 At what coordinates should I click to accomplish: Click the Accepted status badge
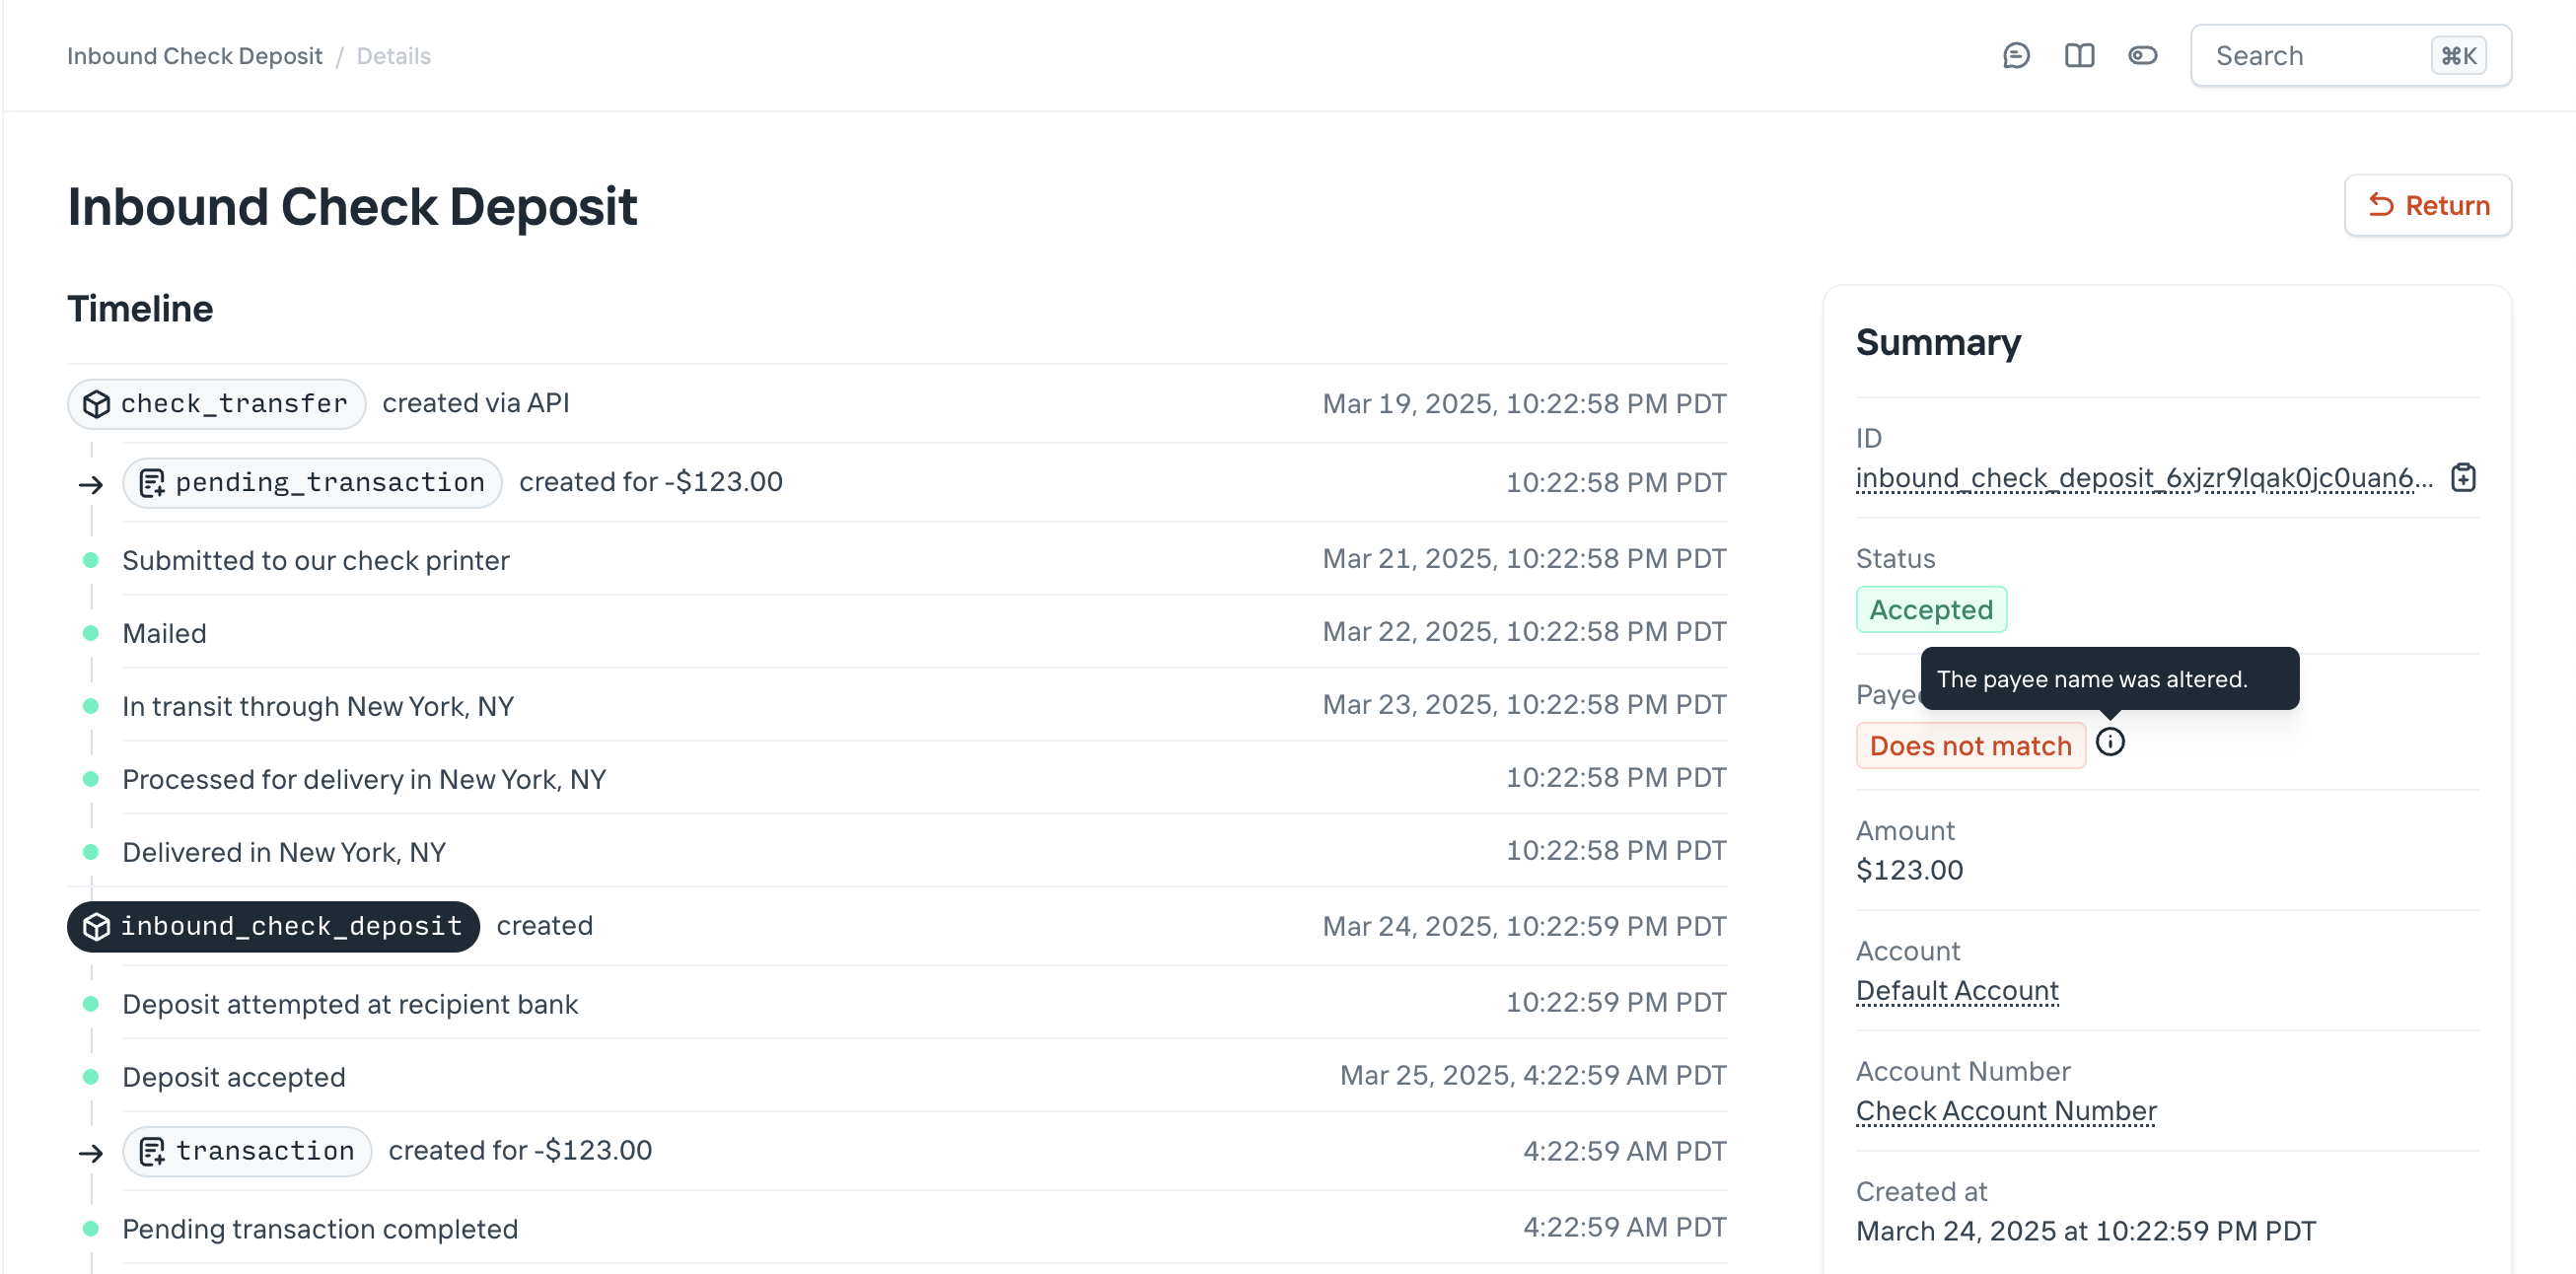tap(1930, 609)
